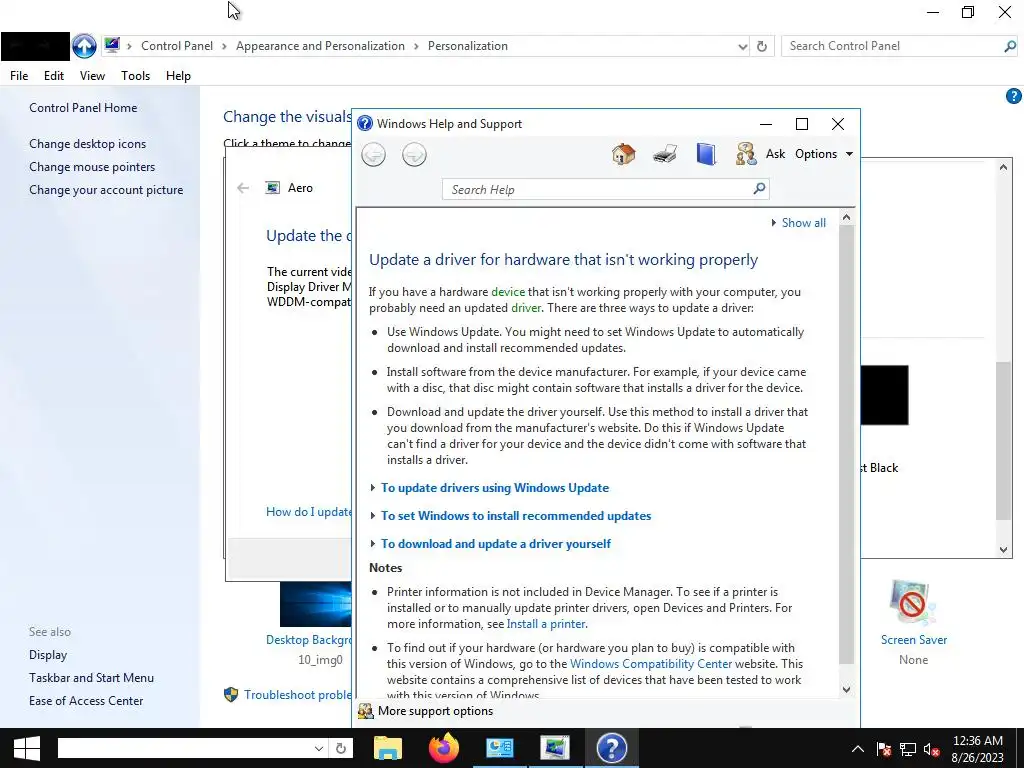Viewport: 1024px width, 768px height.
Task: Open the Options dropdown in Help
Action: coord(824,154)
